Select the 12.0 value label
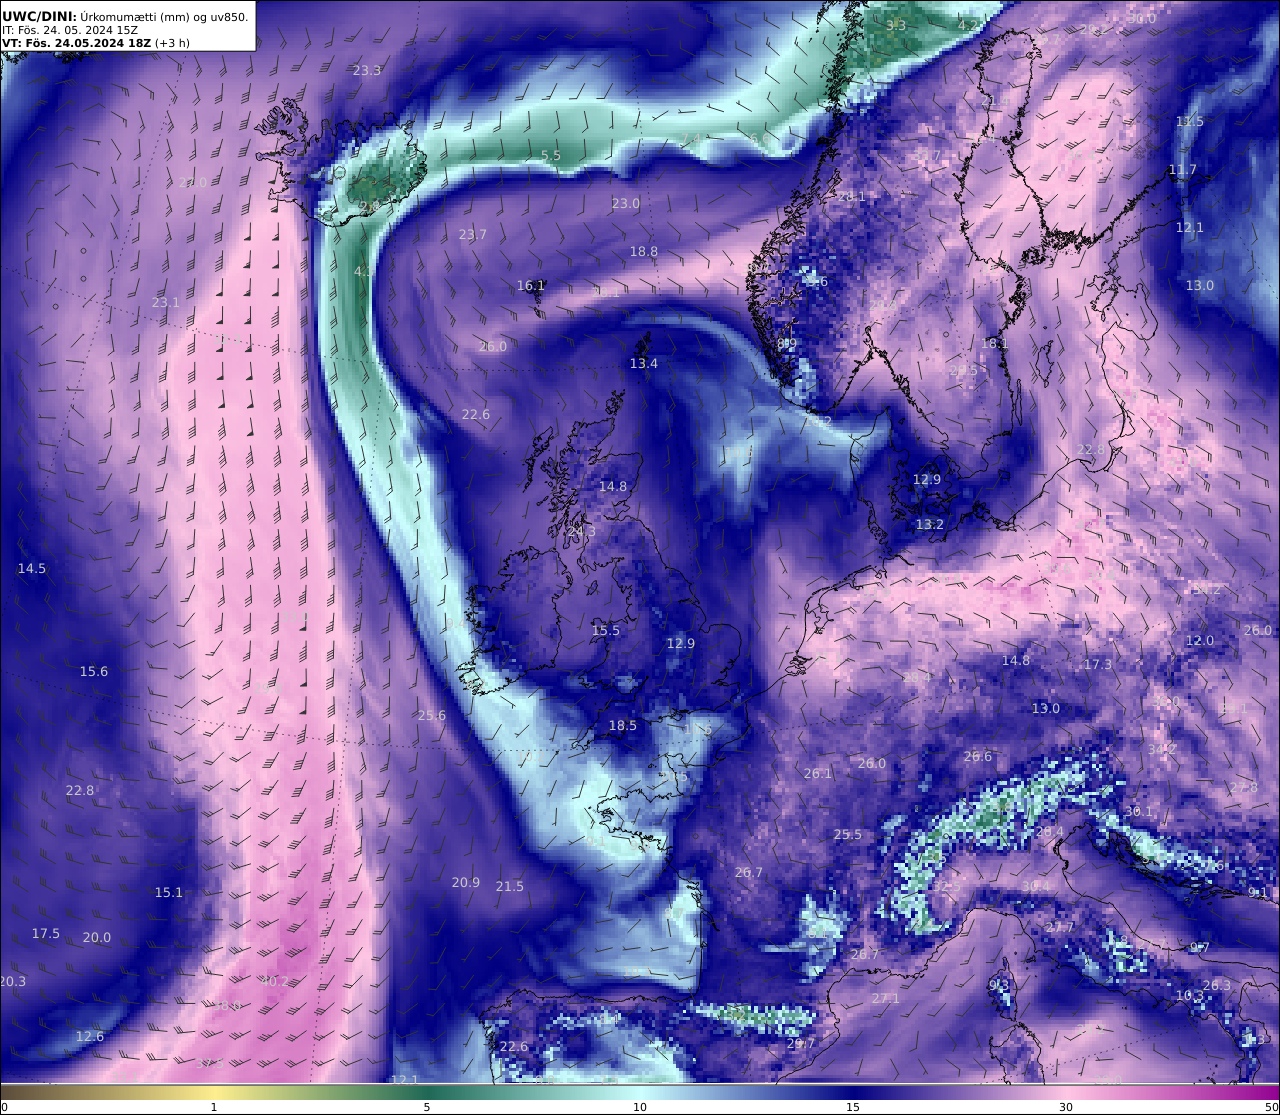Viewport: 1280px width, 1115px height. 1199,640
